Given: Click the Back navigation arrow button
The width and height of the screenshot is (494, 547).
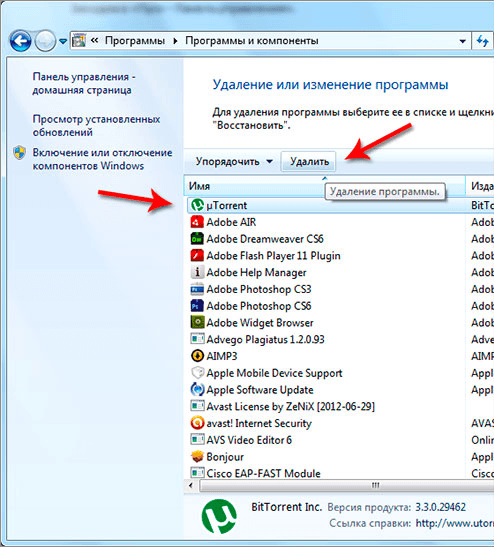Looking at the screenshot, I should (x=21, y=41).
